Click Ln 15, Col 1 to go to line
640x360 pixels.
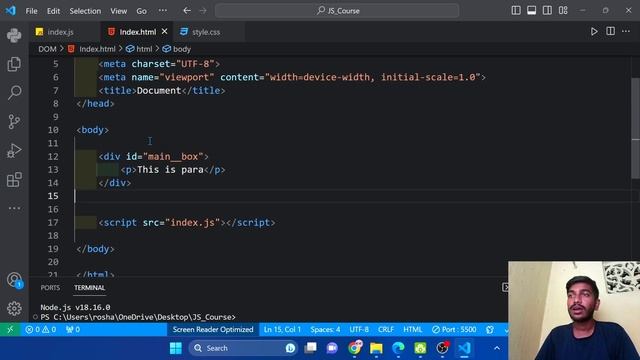[x=282, y=329]
